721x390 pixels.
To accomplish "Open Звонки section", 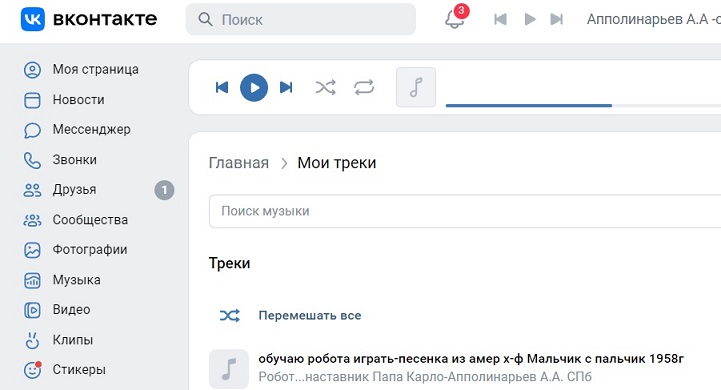I will [x=74, y=160].
